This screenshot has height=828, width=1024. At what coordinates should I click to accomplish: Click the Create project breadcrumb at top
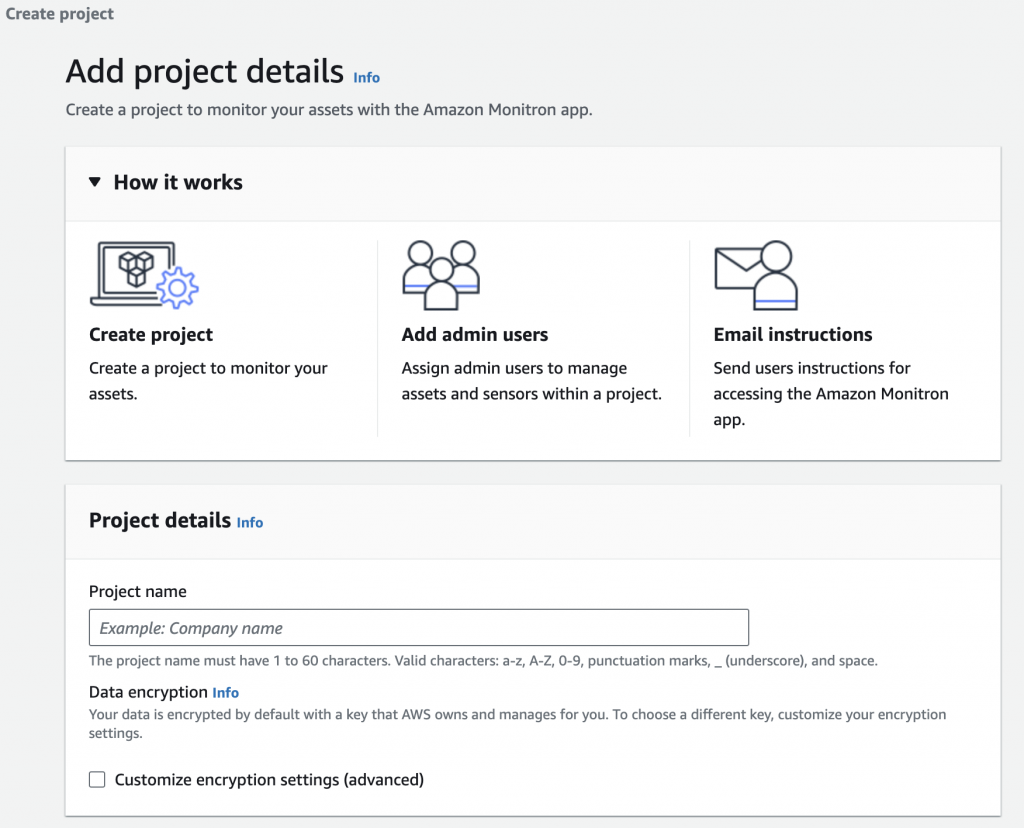(60, 14)
